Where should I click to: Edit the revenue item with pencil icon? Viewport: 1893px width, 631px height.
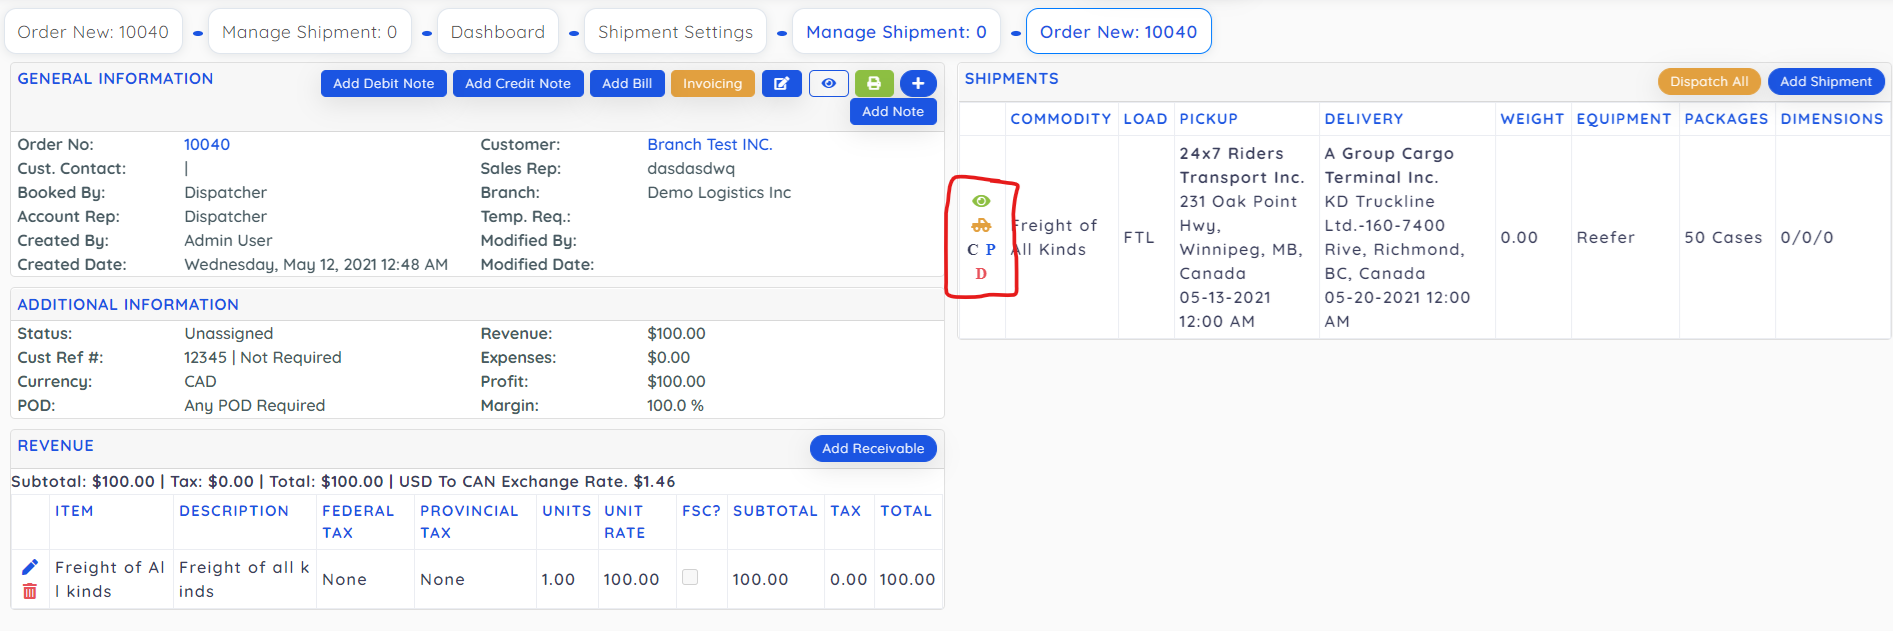[x=30, y=567]
